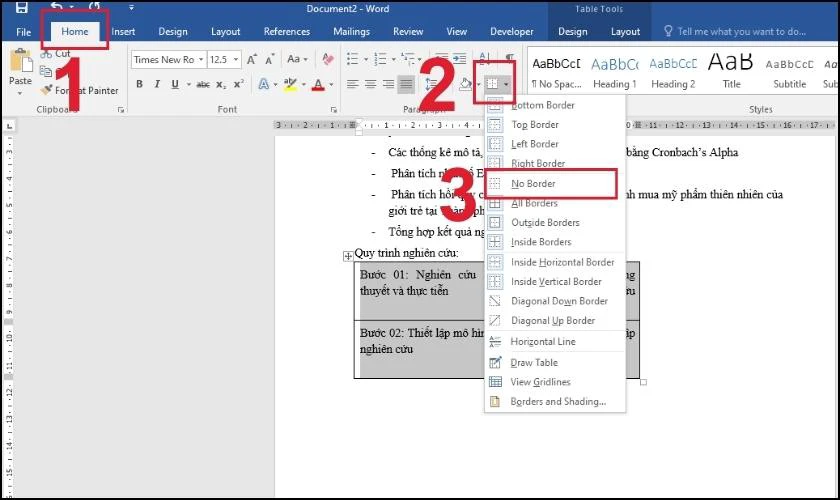Click the Multilevel List icon
840x500 pixels.
pos(408,59)
